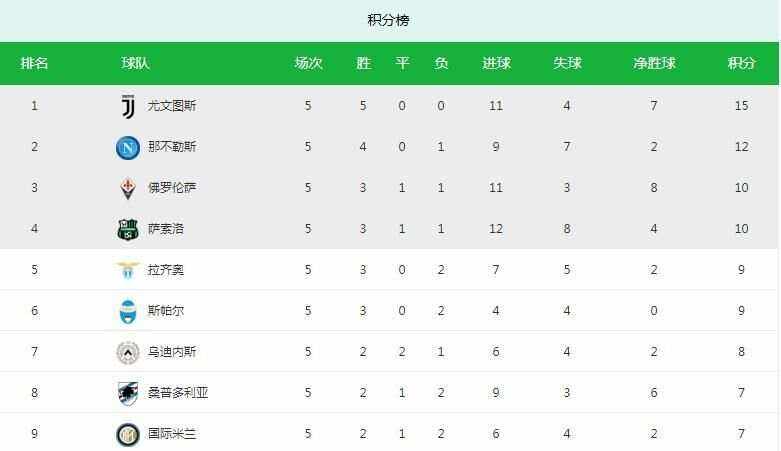Viewport: 781px width, 451px height.
Task: Click the 积分榜 title tab
Action: [389, 20]
